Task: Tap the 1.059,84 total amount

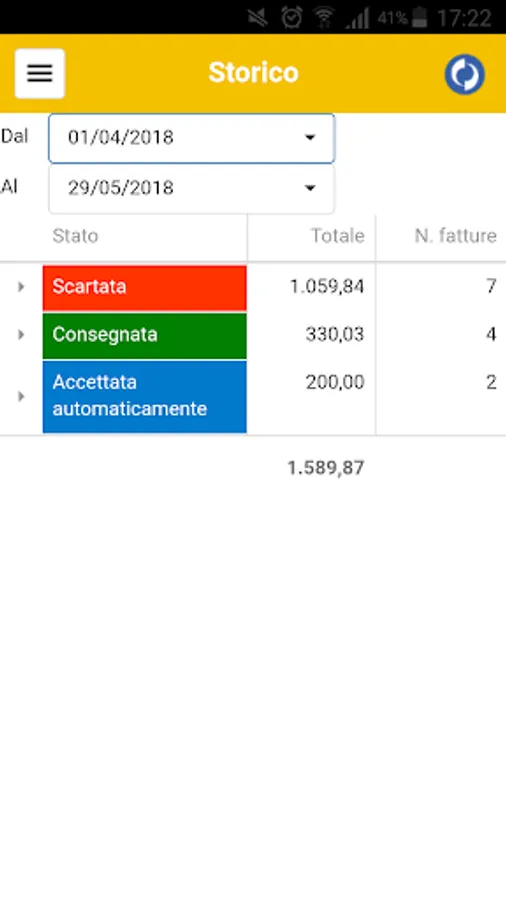Action: click(x=326, y=286)
